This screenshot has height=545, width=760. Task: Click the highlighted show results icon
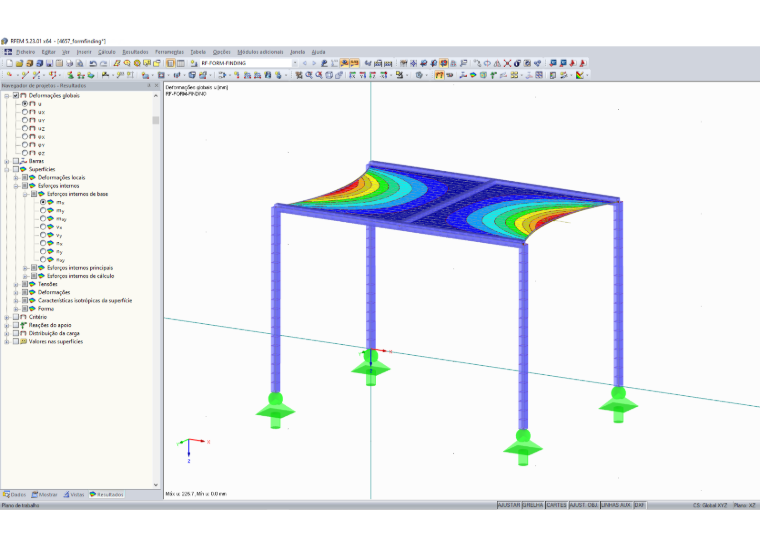point(345,63)
